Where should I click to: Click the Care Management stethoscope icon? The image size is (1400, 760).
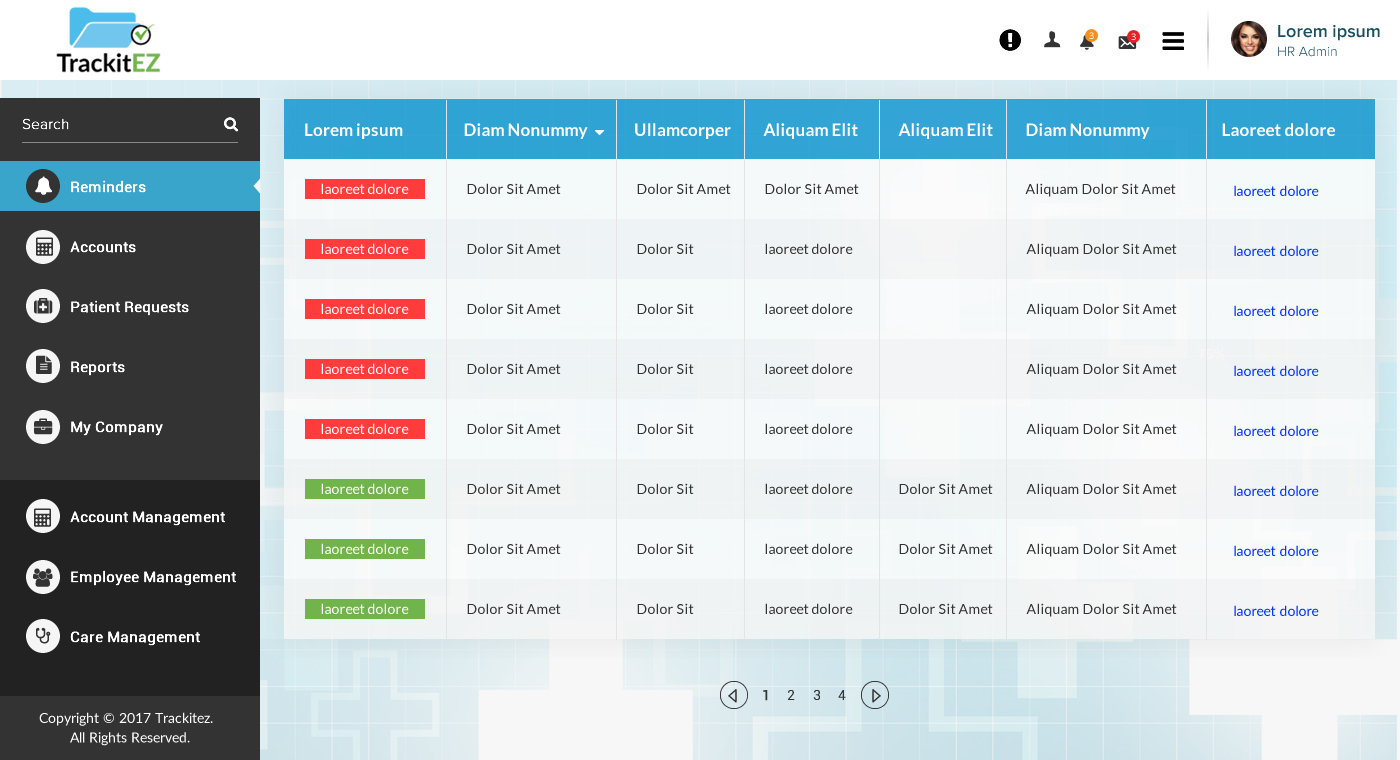(x=43, y=636)
